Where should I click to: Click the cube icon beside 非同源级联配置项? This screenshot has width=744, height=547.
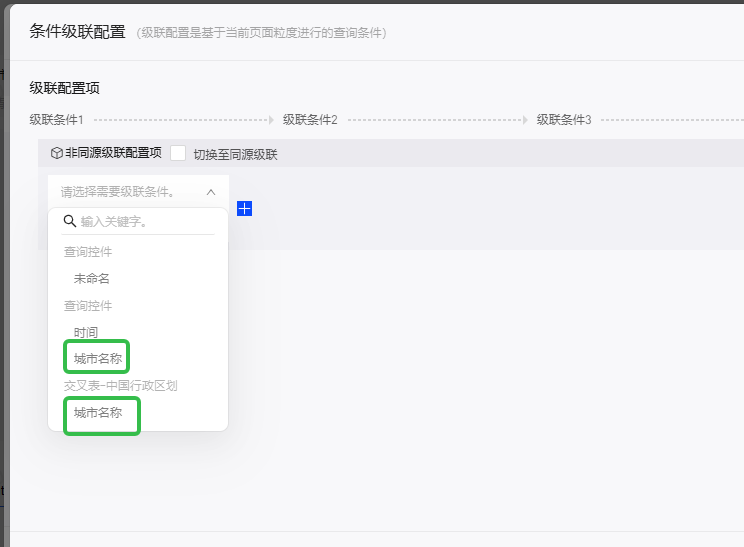56,154
